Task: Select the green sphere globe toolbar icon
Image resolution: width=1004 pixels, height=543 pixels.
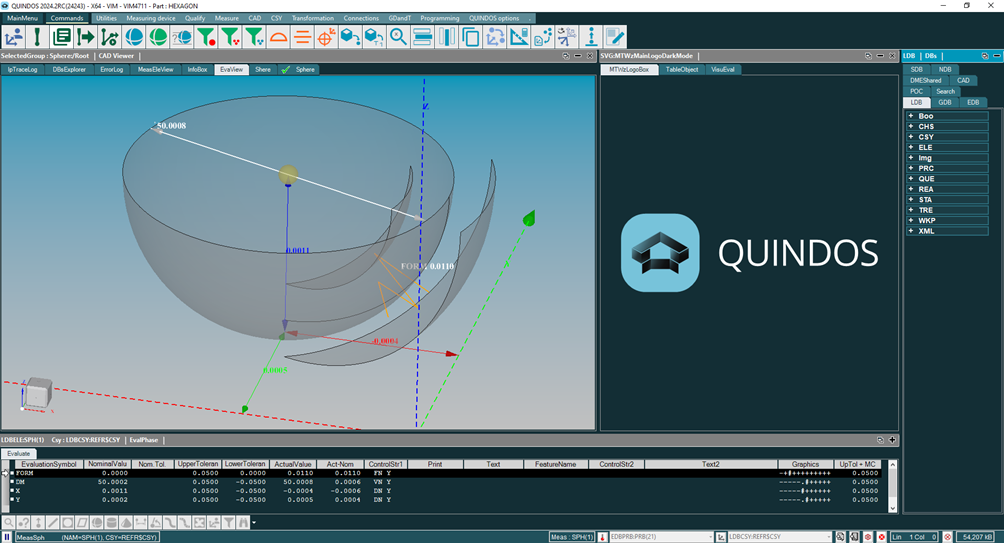Action: point(158,37)
